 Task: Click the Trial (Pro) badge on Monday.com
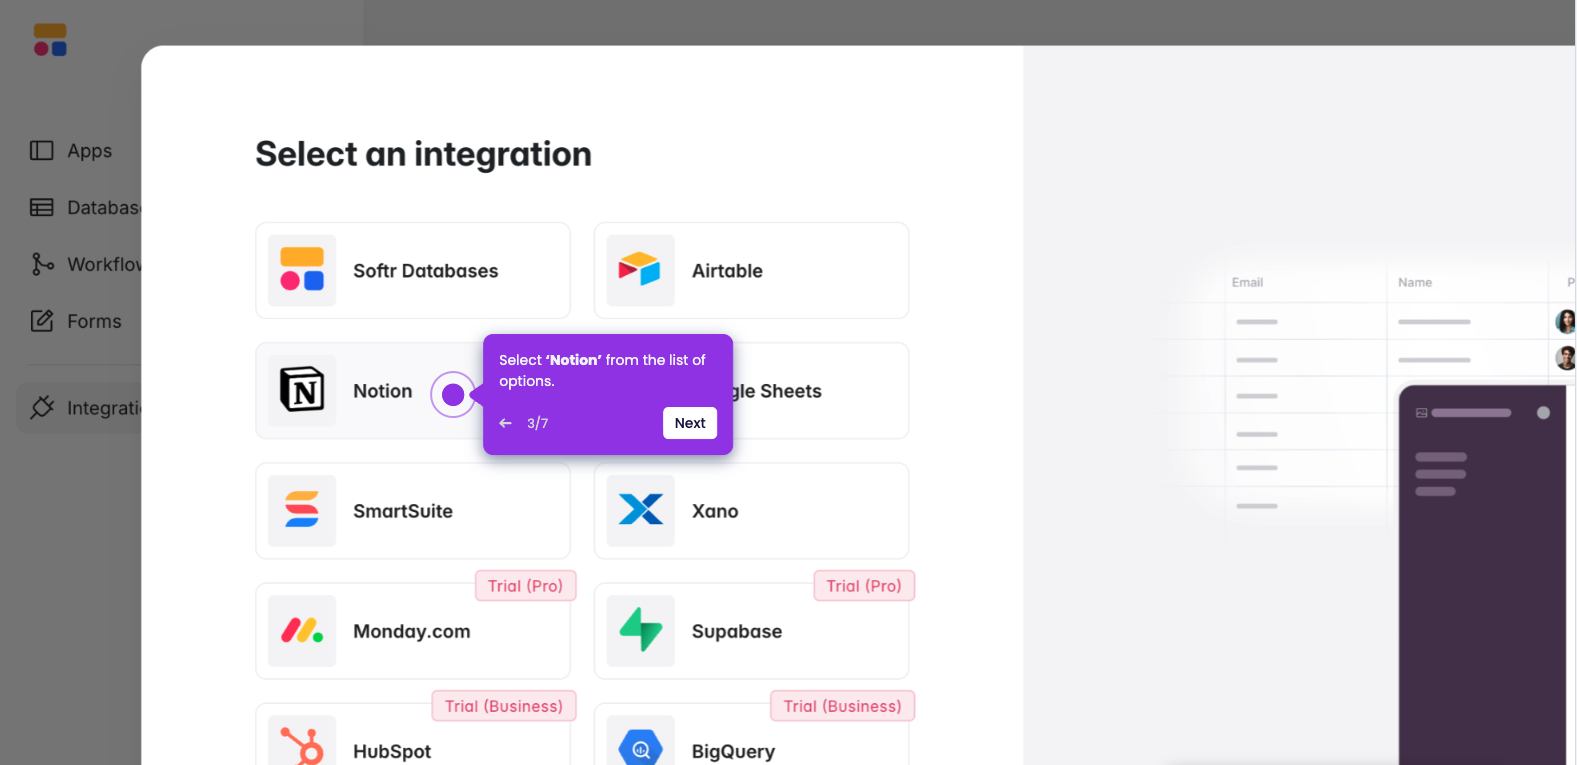pos(525,586)
